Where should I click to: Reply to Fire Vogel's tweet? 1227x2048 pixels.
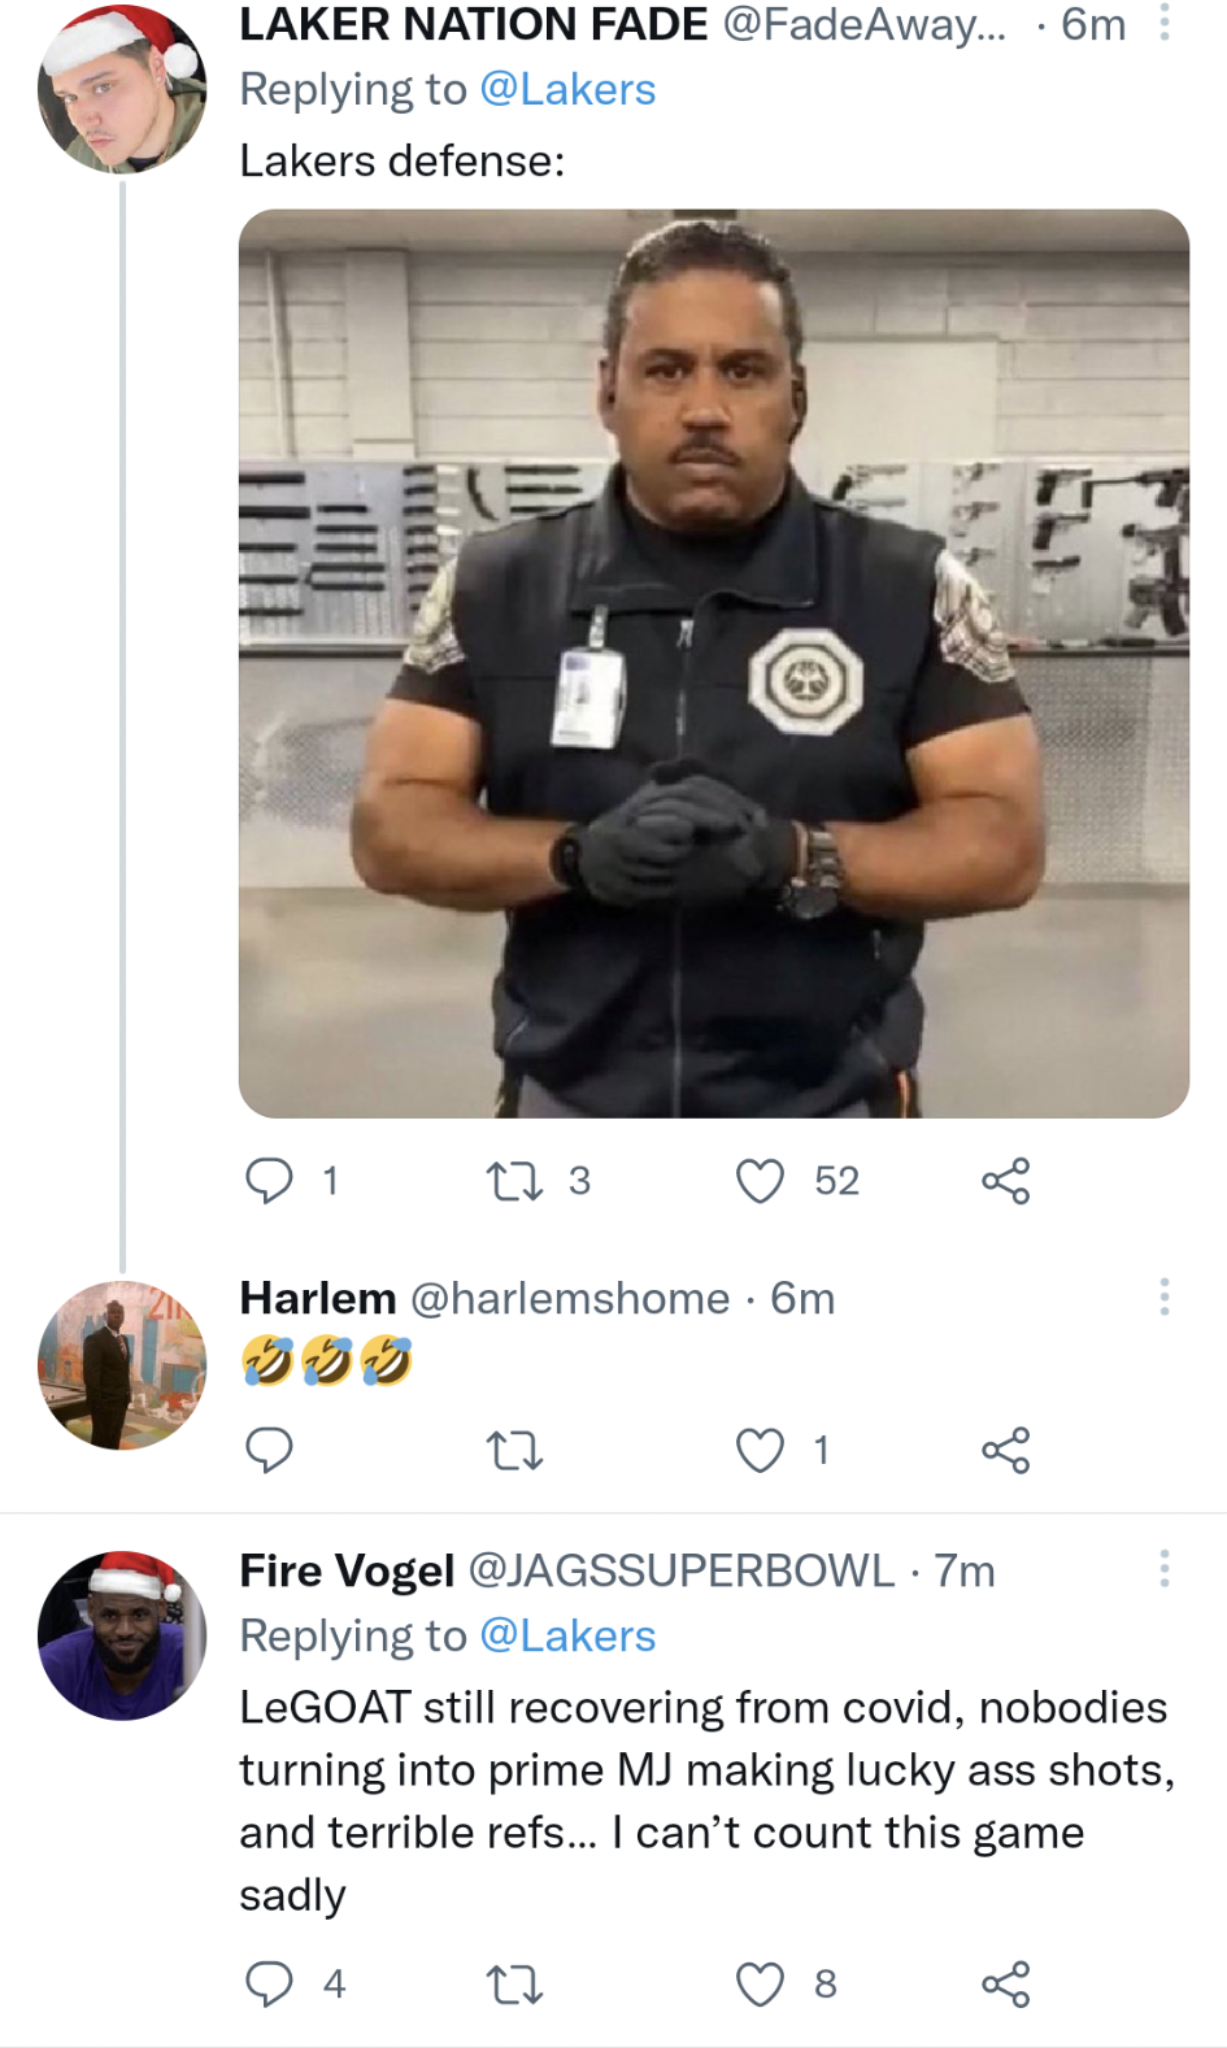tap(269, 1984)
